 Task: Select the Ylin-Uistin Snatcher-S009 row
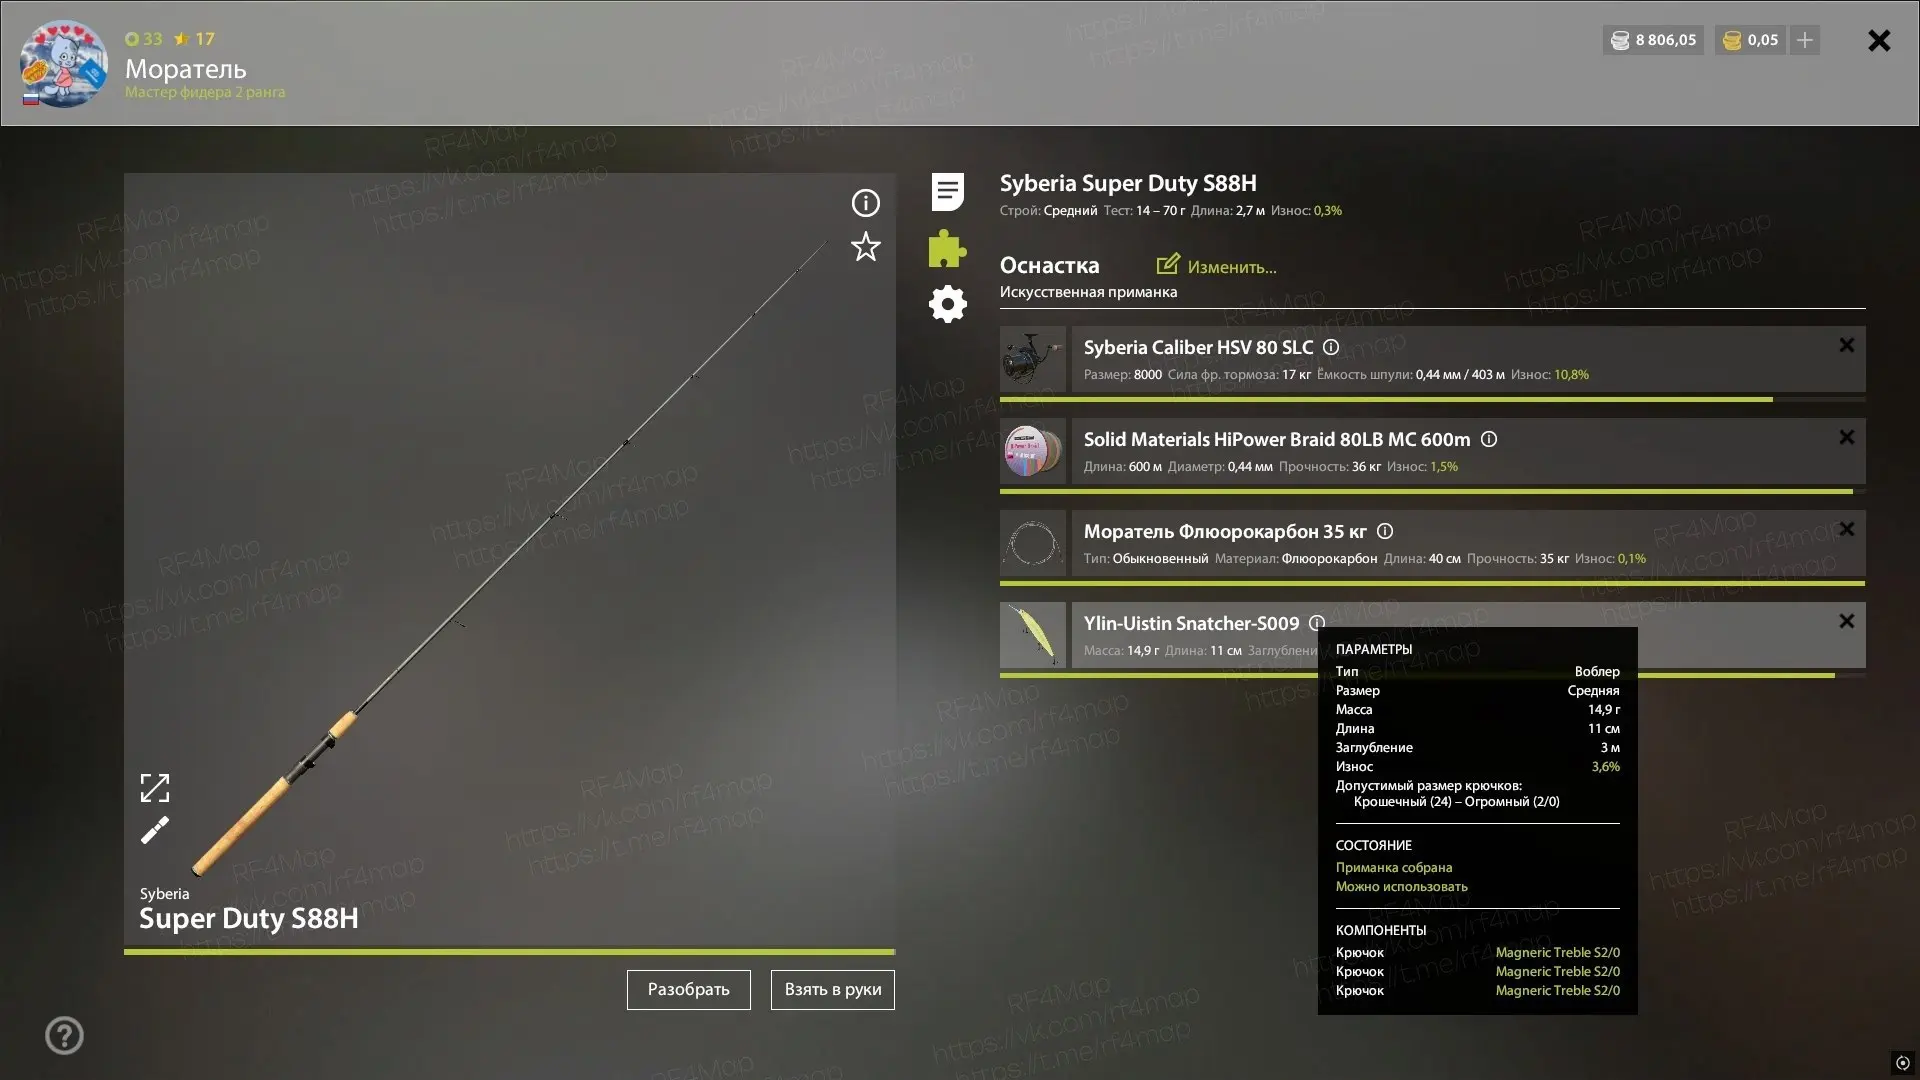[x=1468, y=634]
